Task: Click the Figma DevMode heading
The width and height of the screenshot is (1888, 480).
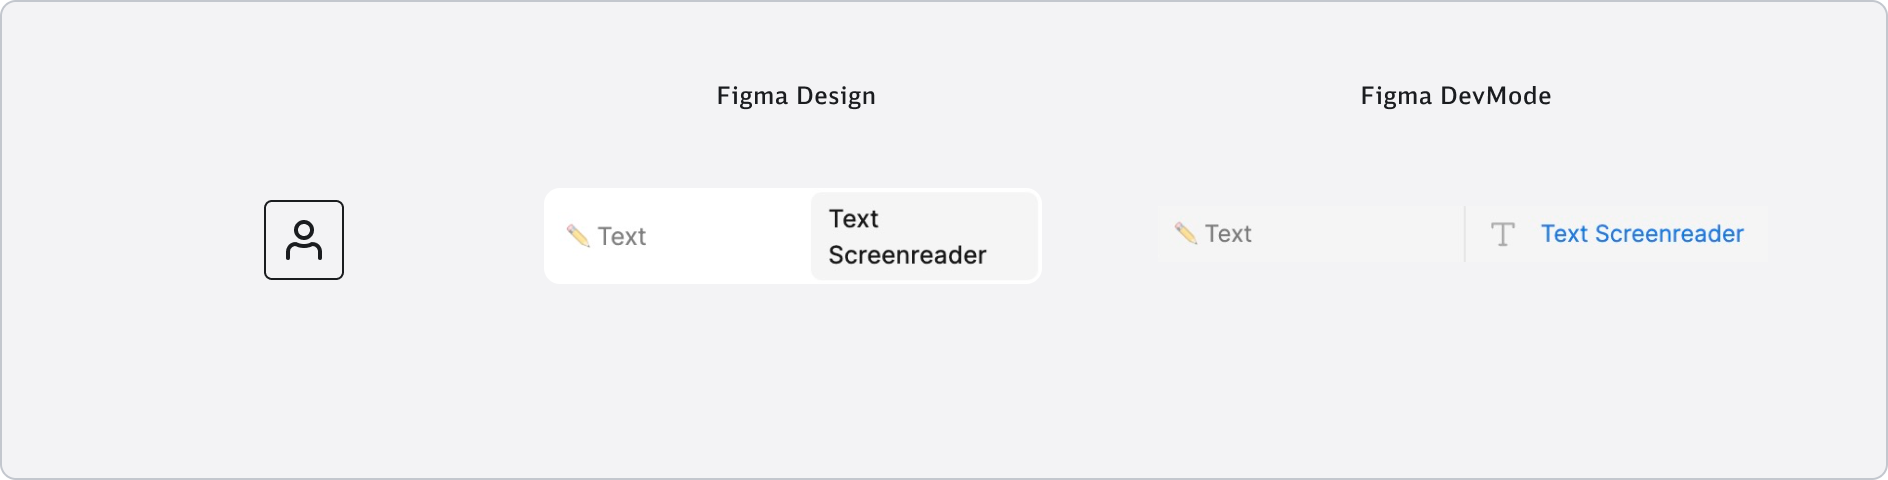Action: click(x=1455, y=96)
